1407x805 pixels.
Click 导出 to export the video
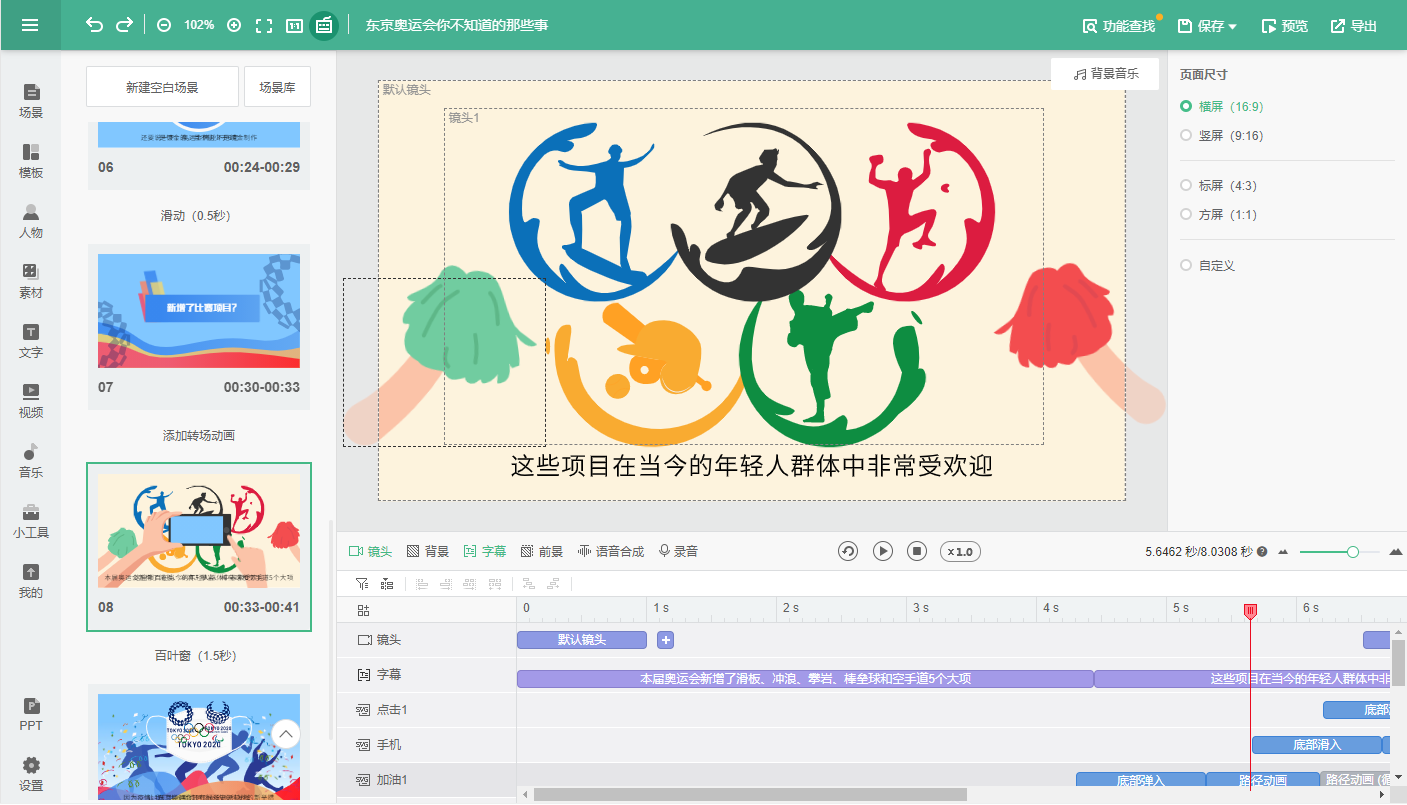pos(1353,26)
